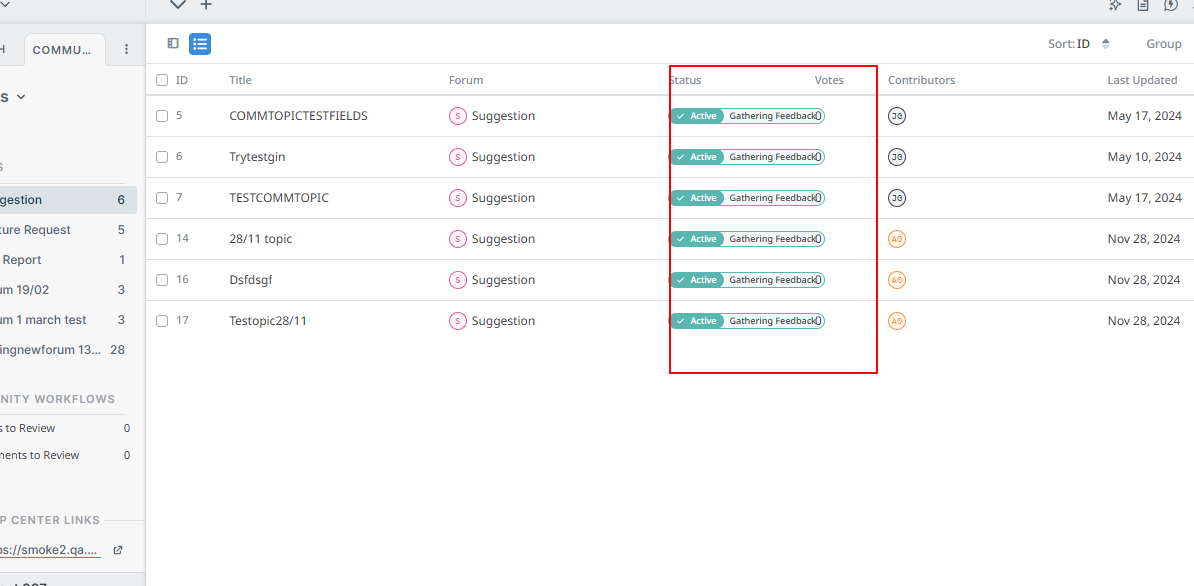Click the Group button
The width and height of the screenshot is (1194, 586).
[x=1163, y=44]
